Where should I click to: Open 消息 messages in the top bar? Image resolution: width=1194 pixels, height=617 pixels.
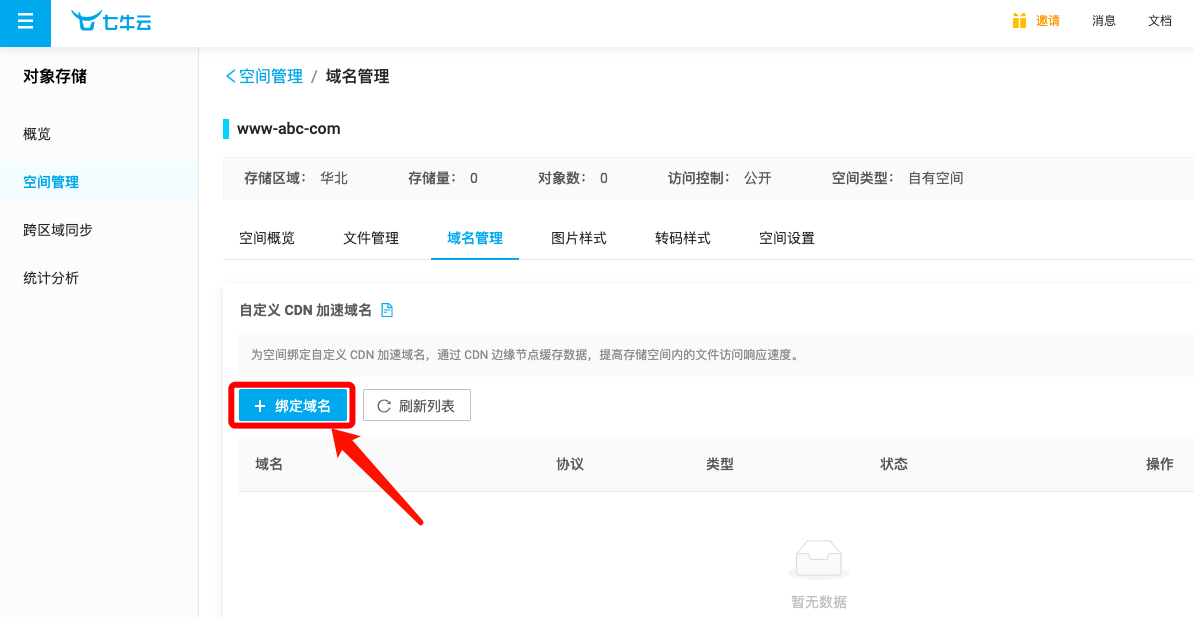(1104, 21)
